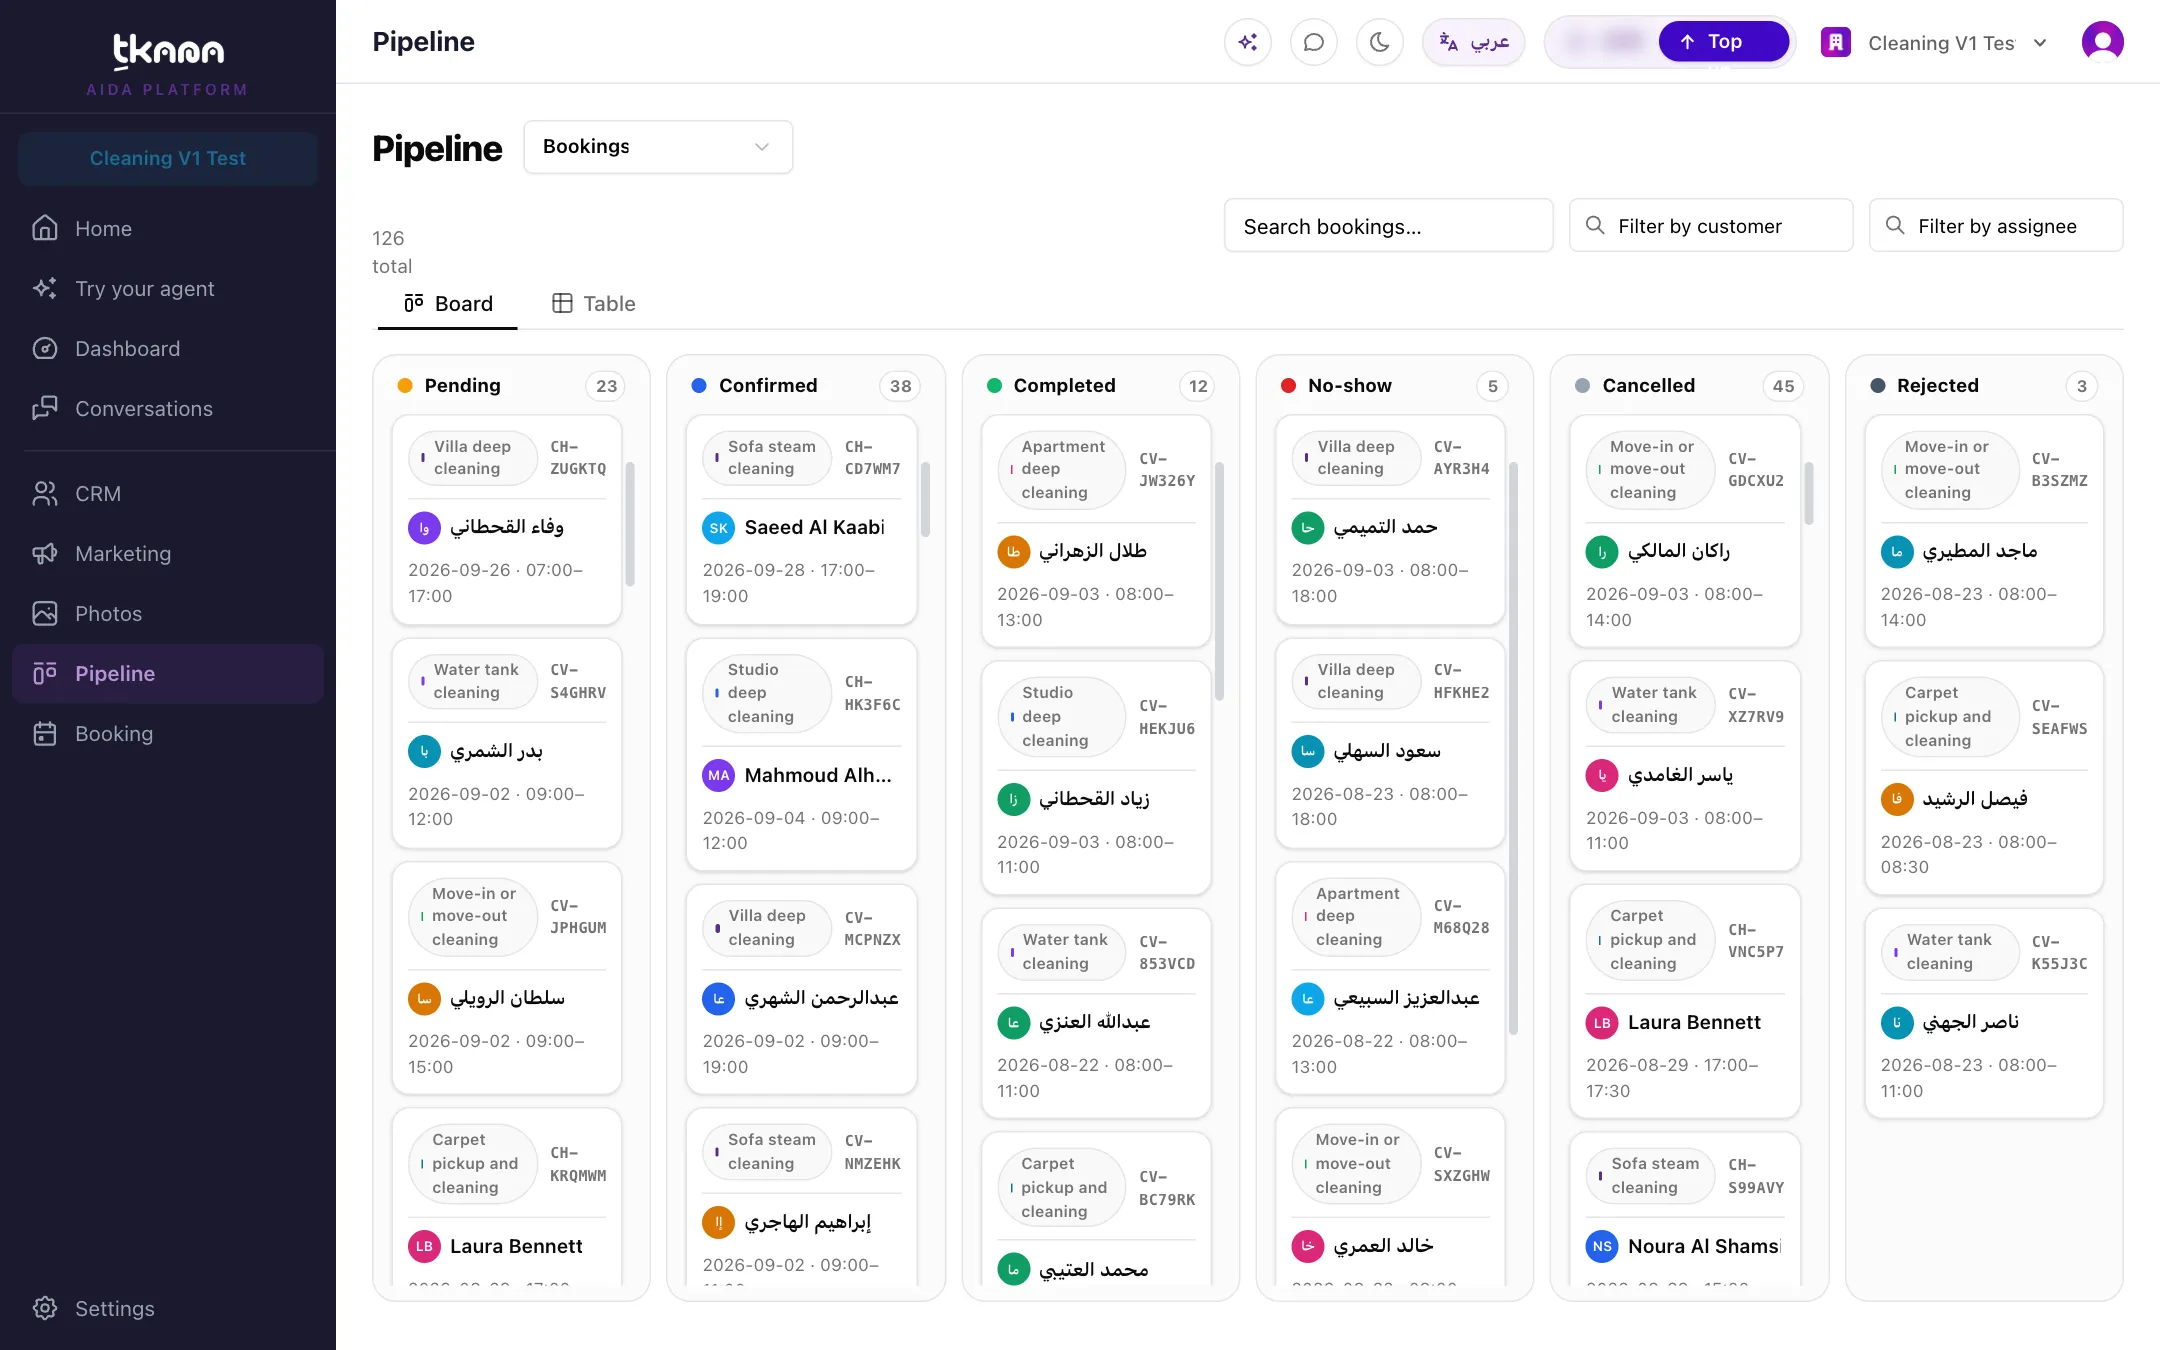The image size is (2160, 1350).
Task: Open Marketing in the sidebar
Action: click(168, 554)
